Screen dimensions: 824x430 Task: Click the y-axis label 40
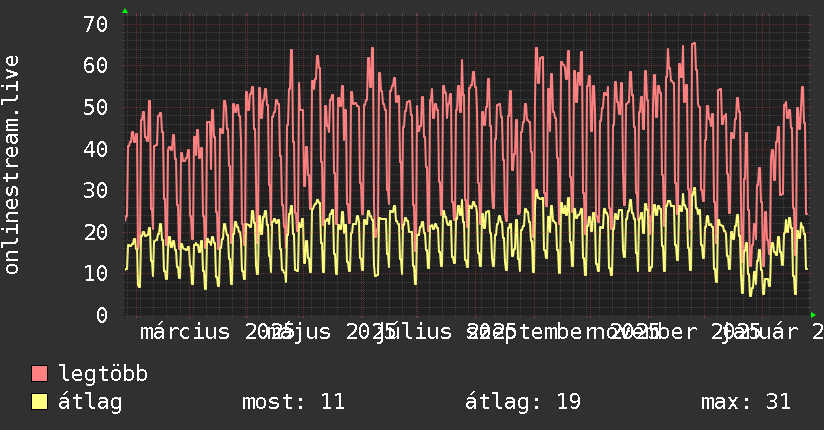point(96,149)
